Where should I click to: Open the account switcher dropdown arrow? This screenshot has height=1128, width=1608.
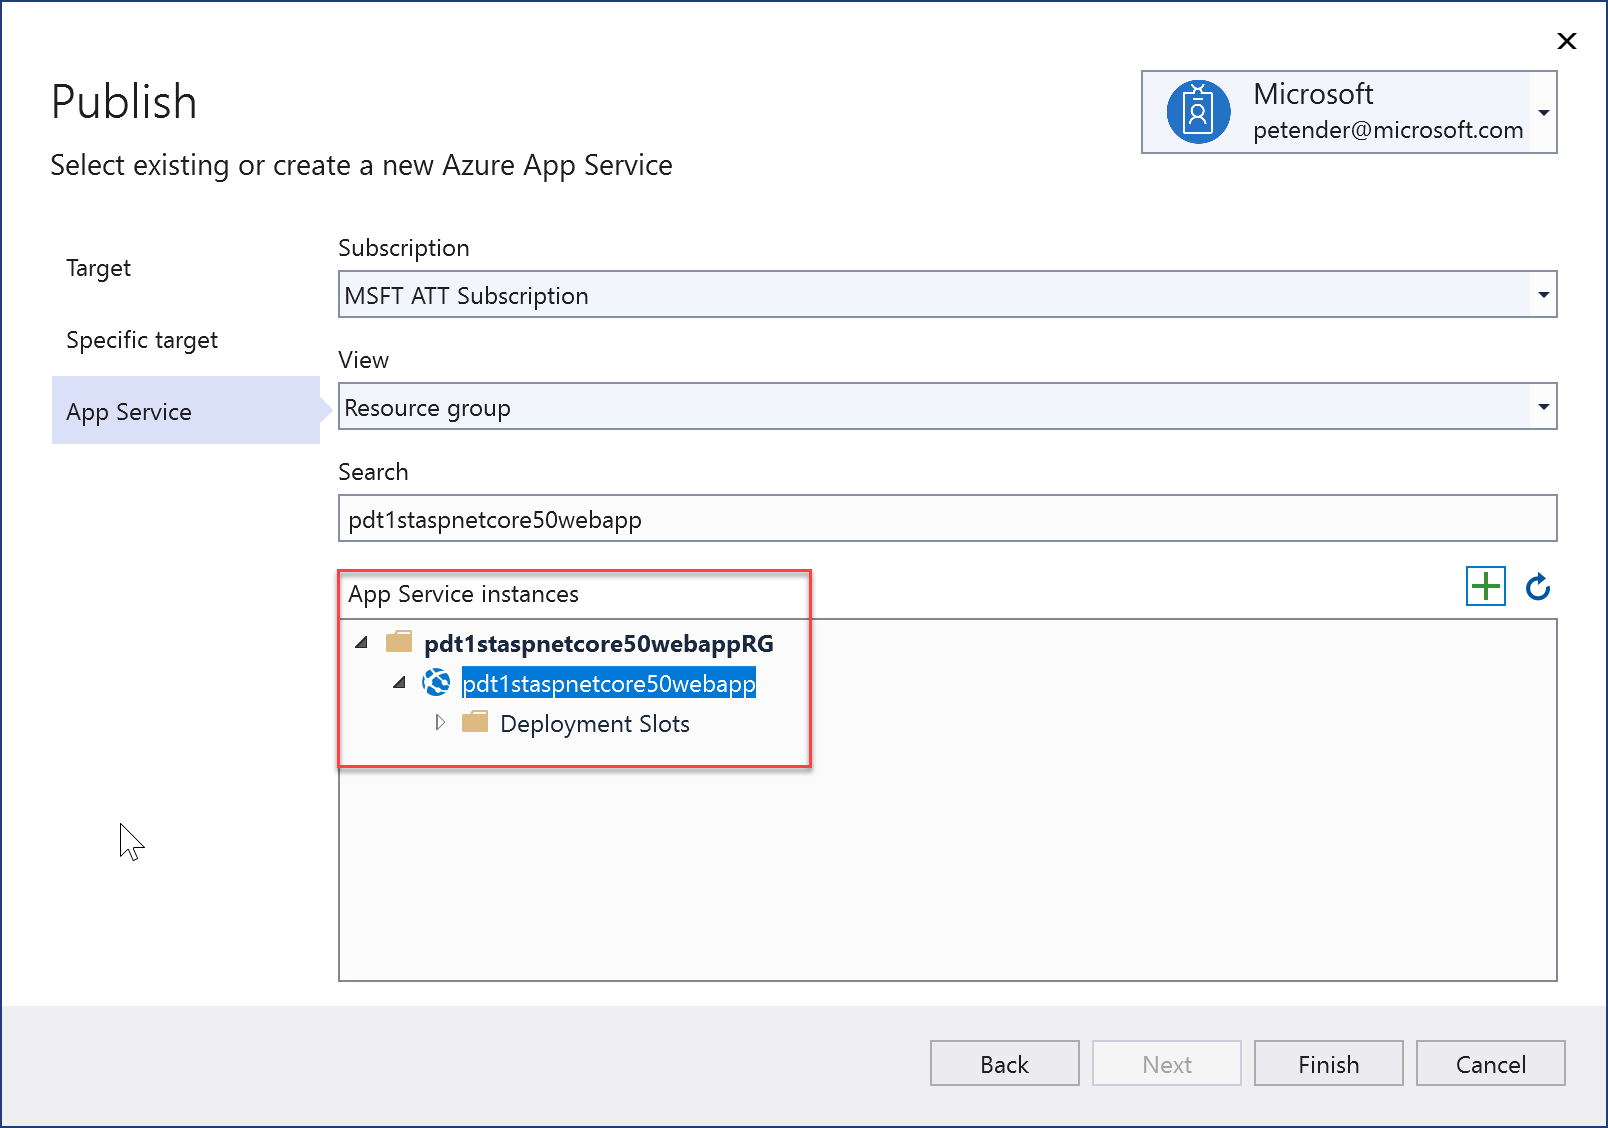click(x=1543, y=112)
